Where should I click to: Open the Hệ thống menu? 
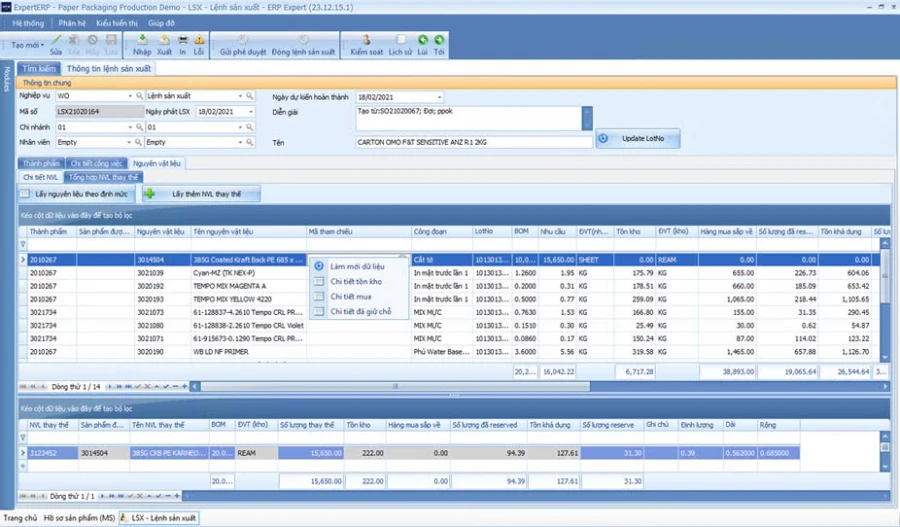28,23
